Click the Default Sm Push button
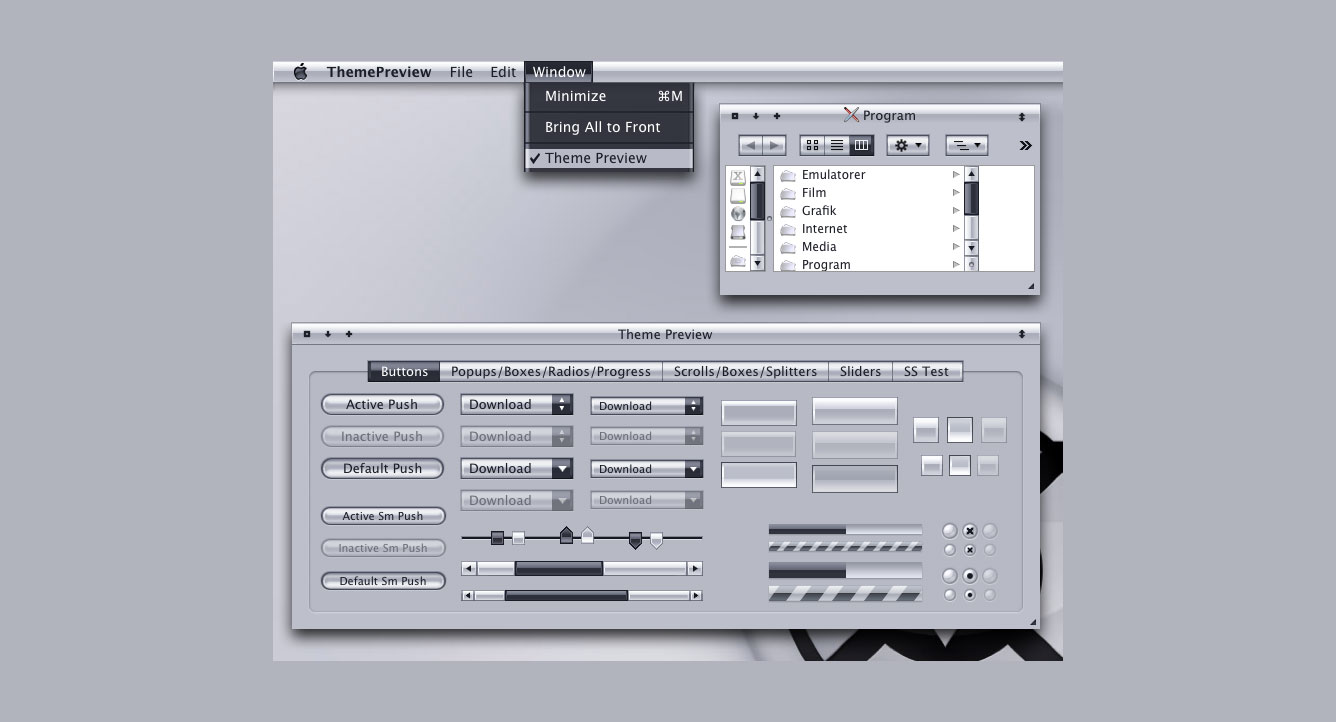Screen dimensions: 1336x722 tap(382, 580)
